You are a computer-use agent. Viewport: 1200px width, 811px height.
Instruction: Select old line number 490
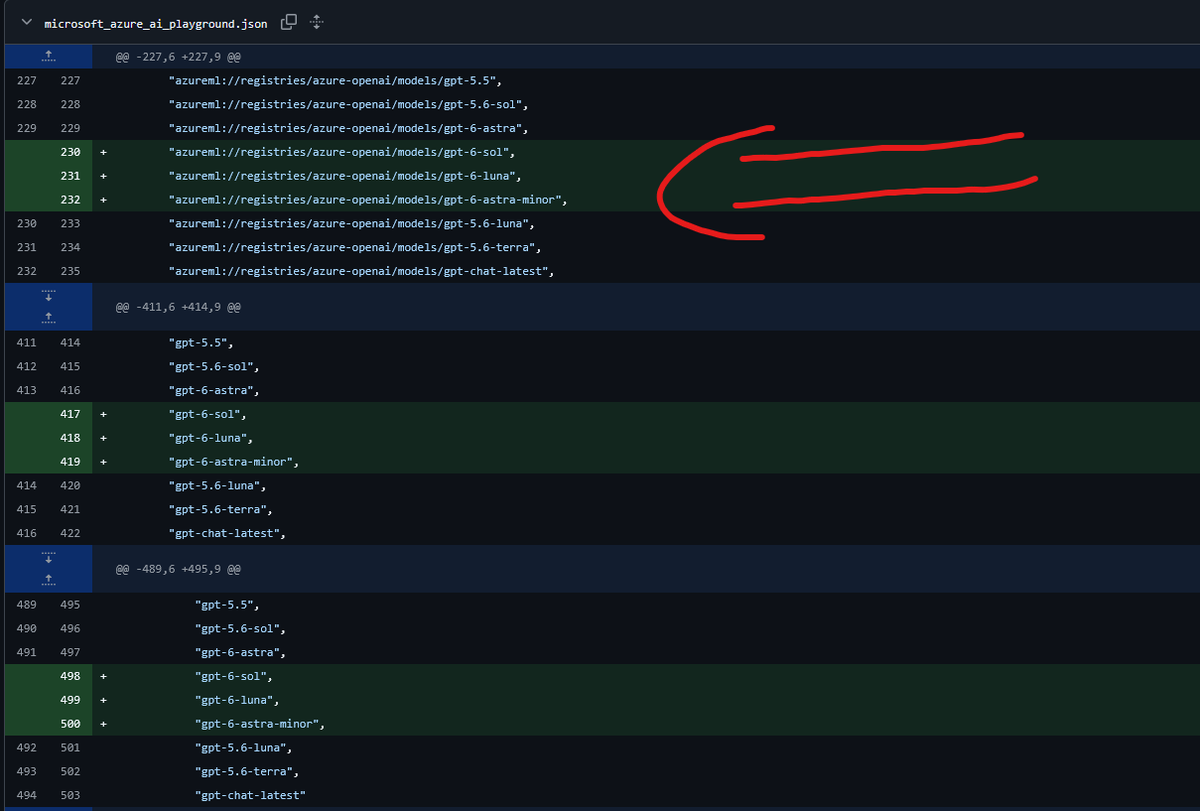tap(27, 629)
